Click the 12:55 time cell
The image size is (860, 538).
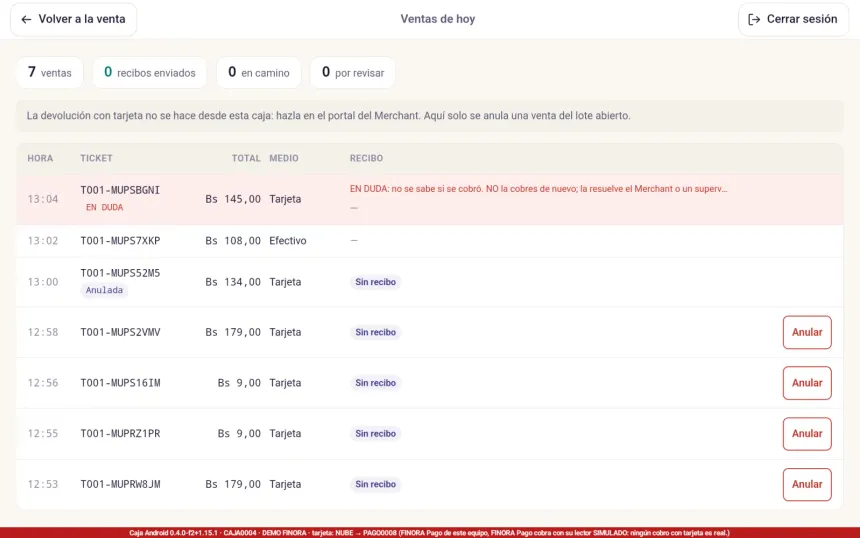point(43,434)
